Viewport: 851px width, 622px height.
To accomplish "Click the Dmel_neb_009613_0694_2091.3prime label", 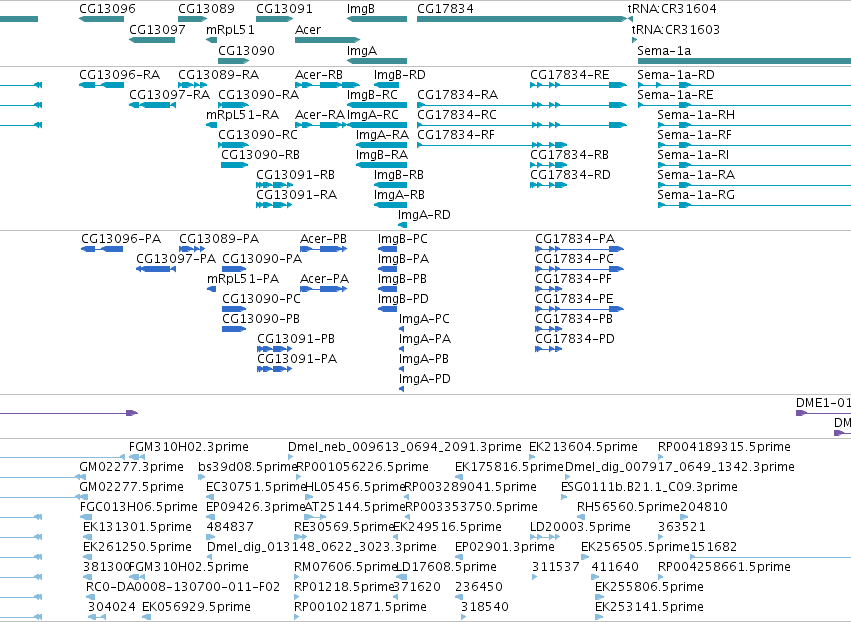I will 404,447.
